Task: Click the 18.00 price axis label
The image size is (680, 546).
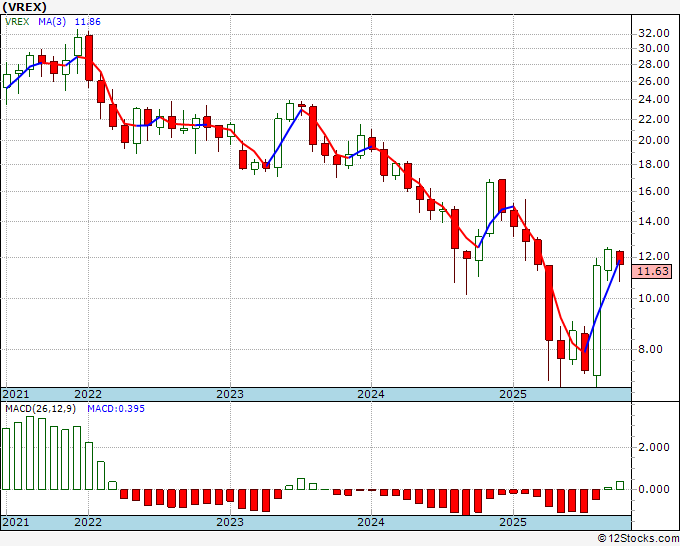Action: point(654,164)
